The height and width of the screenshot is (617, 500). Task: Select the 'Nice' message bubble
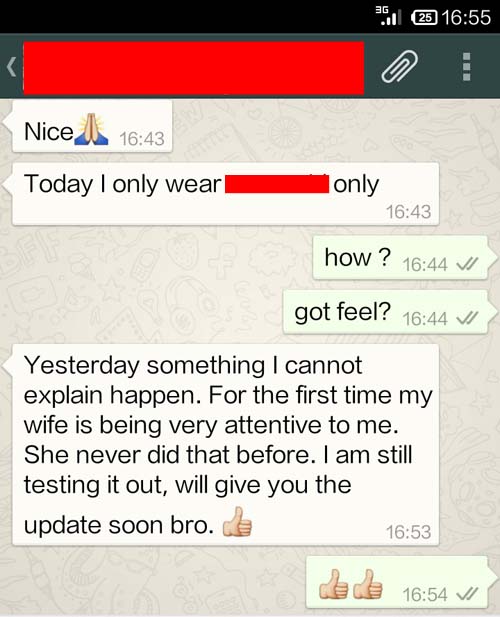coord(90,126)
